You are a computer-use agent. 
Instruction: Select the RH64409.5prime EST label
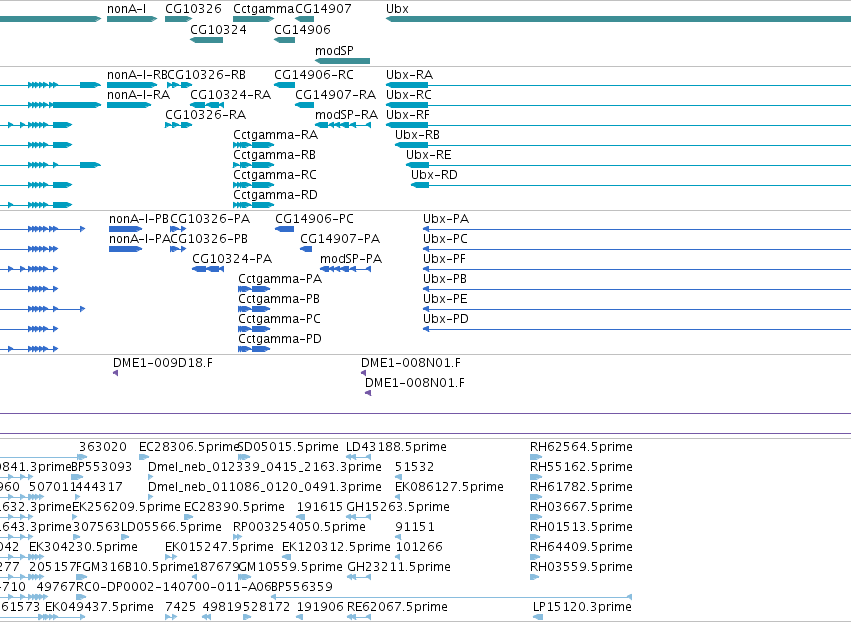581,547
